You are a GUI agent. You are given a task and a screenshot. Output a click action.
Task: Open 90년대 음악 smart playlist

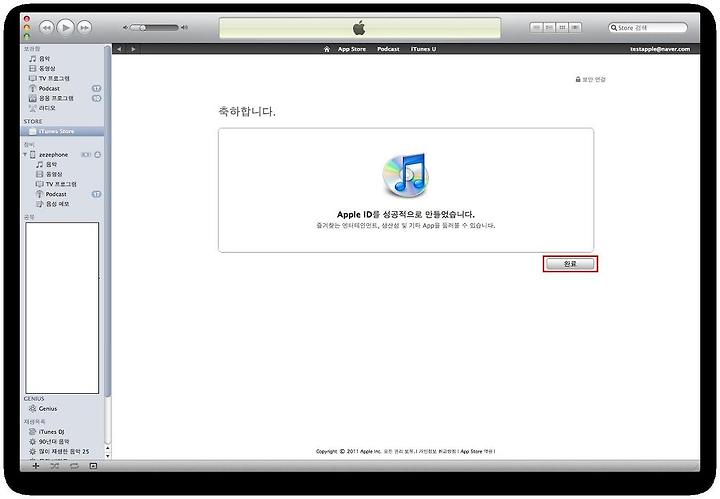point(62,442)
